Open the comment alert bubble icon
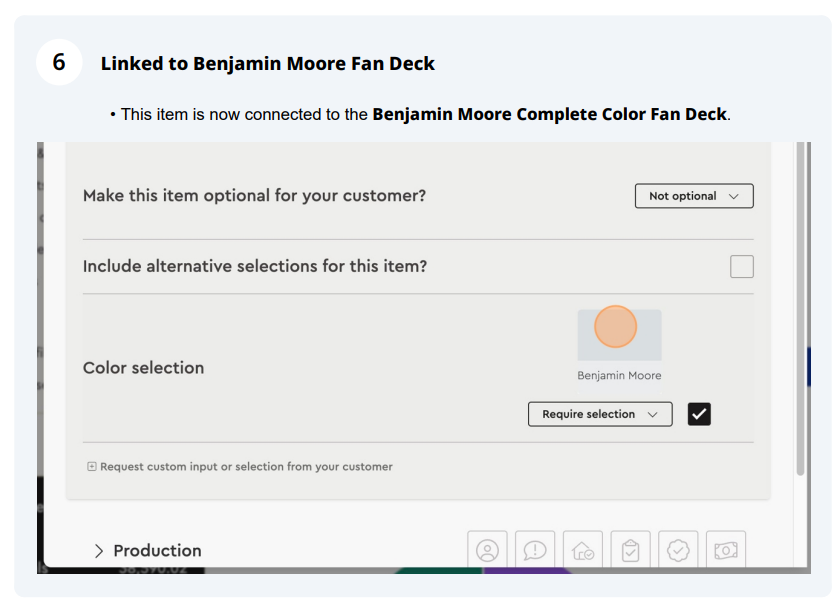Image resolution: width=840 pixels, height=606 pixels. click(535, 549)
